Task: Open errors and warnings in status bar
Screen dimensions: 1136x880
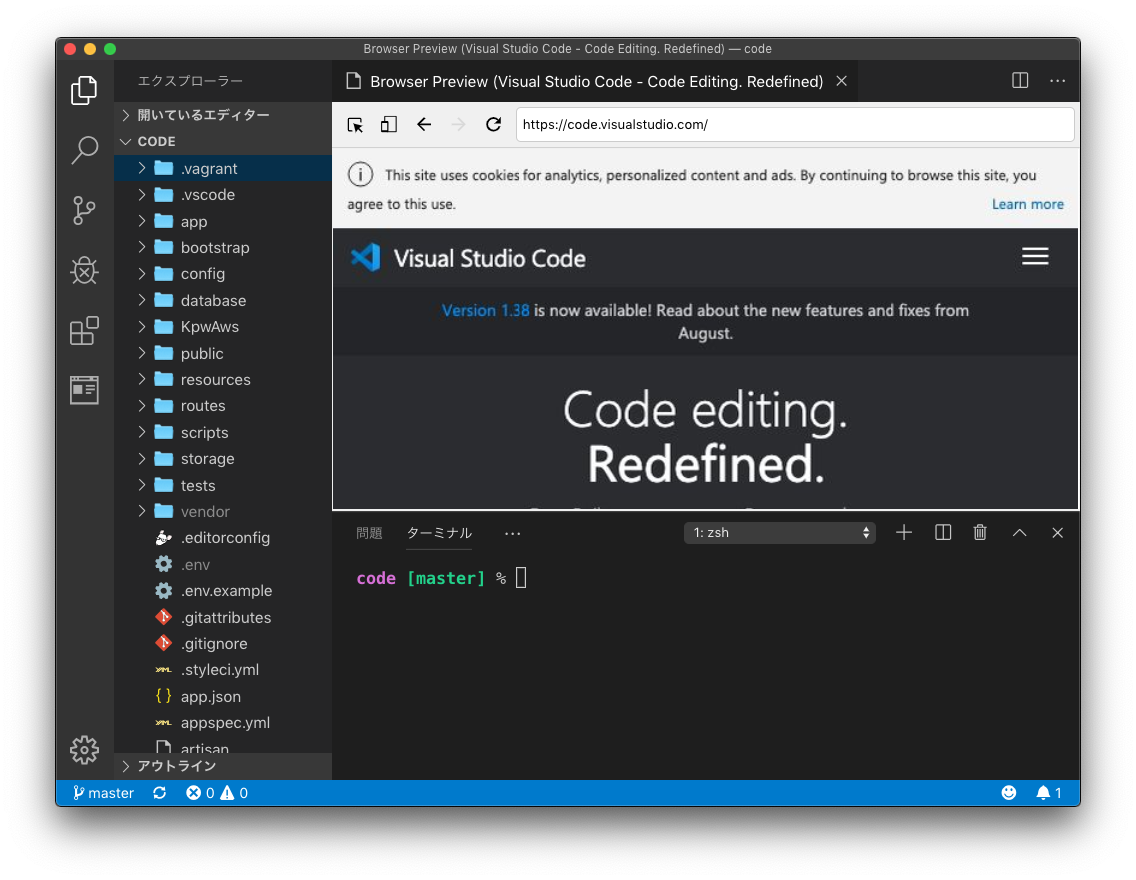Action: [x=217, y=793]
